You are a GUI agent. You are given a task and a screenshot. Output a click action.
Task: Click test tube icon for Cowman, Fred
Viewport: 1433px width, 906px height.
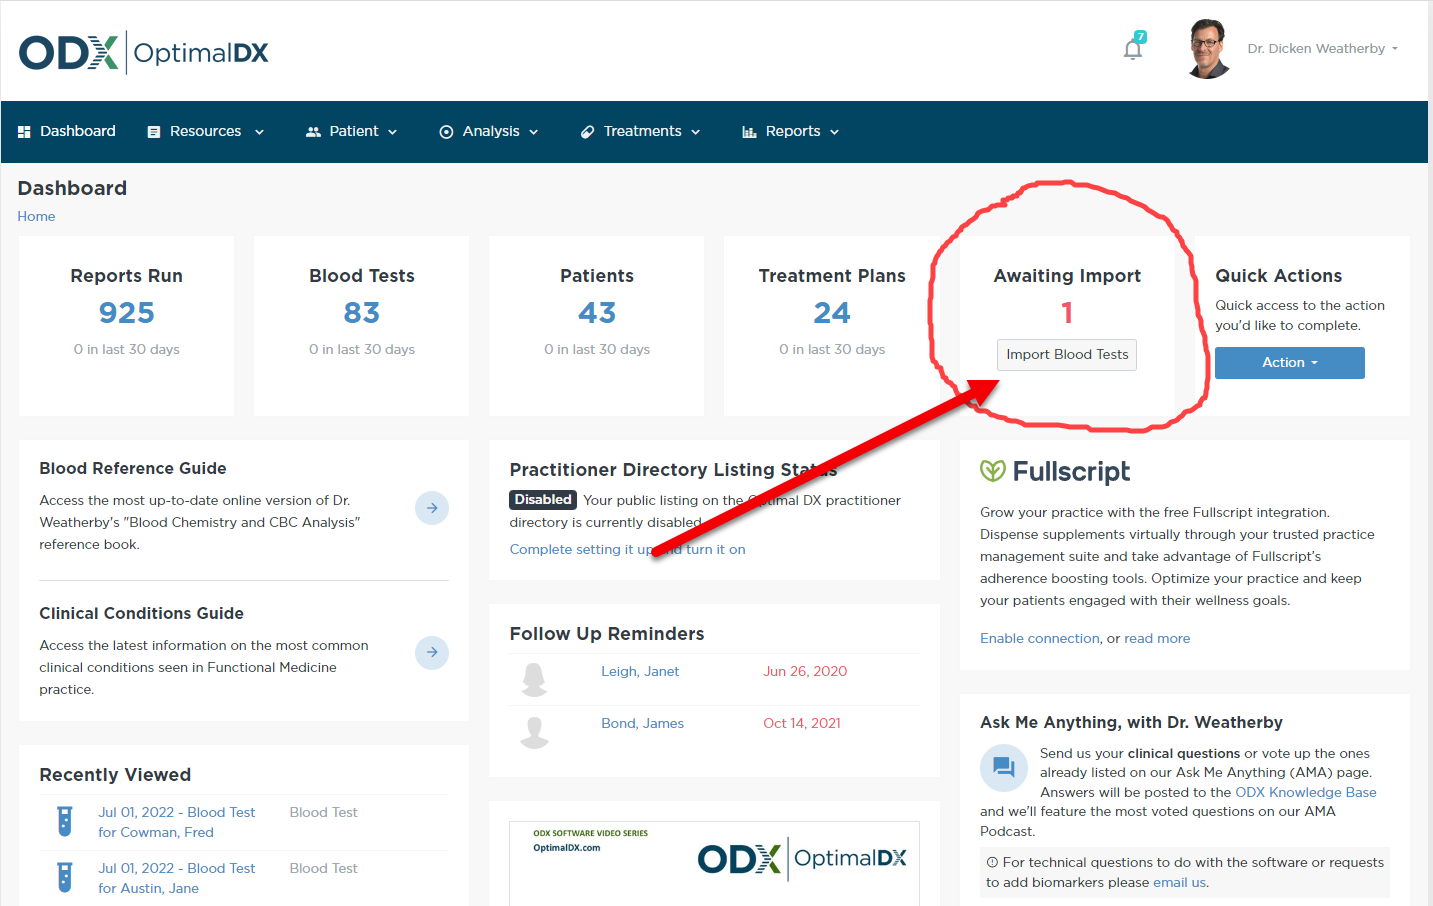pos(65,821)
